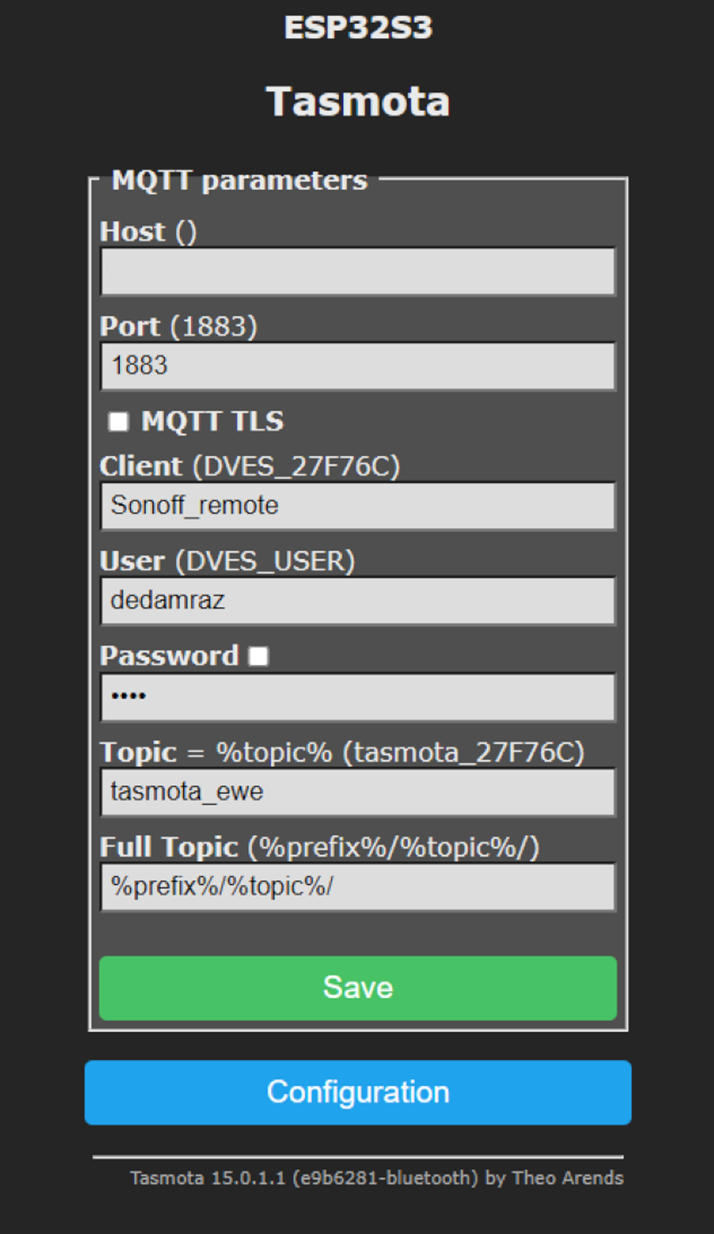Click the Full Topic label text

coord(169,848)
